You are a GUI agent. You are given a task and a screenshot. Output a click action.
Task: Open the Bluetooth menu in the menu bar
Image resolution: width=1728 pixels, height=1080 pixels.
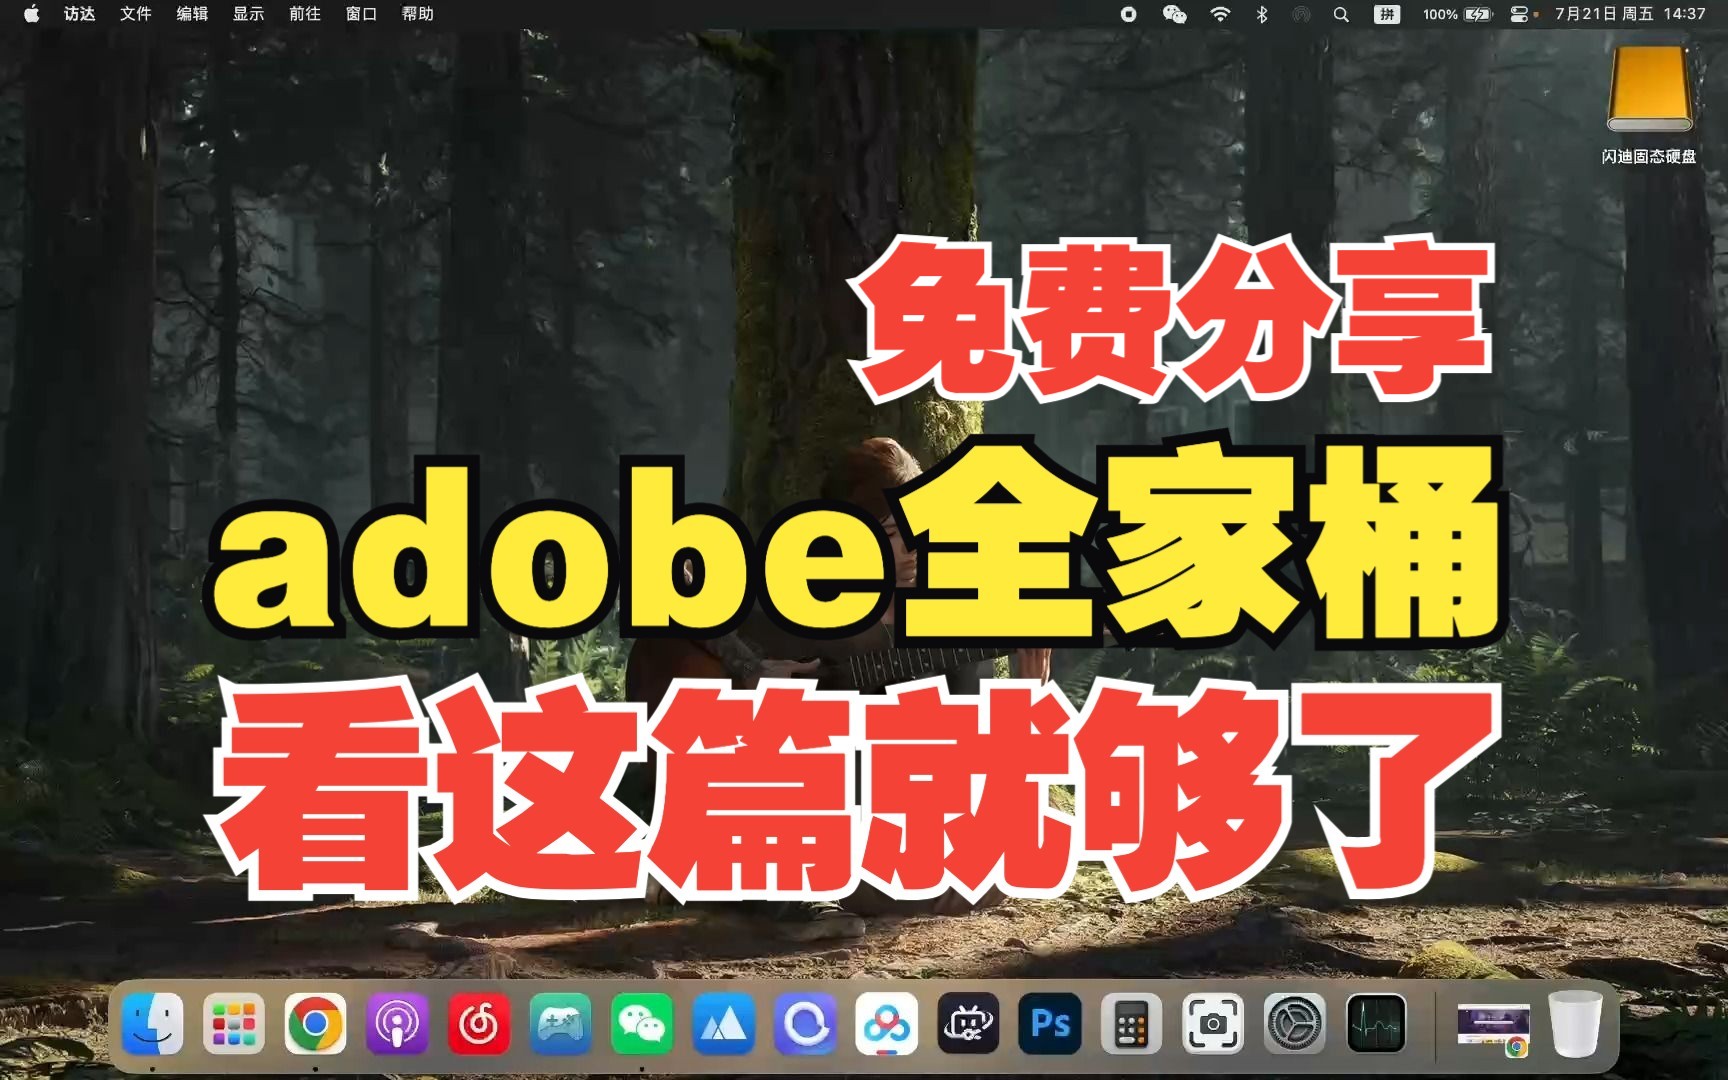pyautogui.click(x=1262, y=14)
